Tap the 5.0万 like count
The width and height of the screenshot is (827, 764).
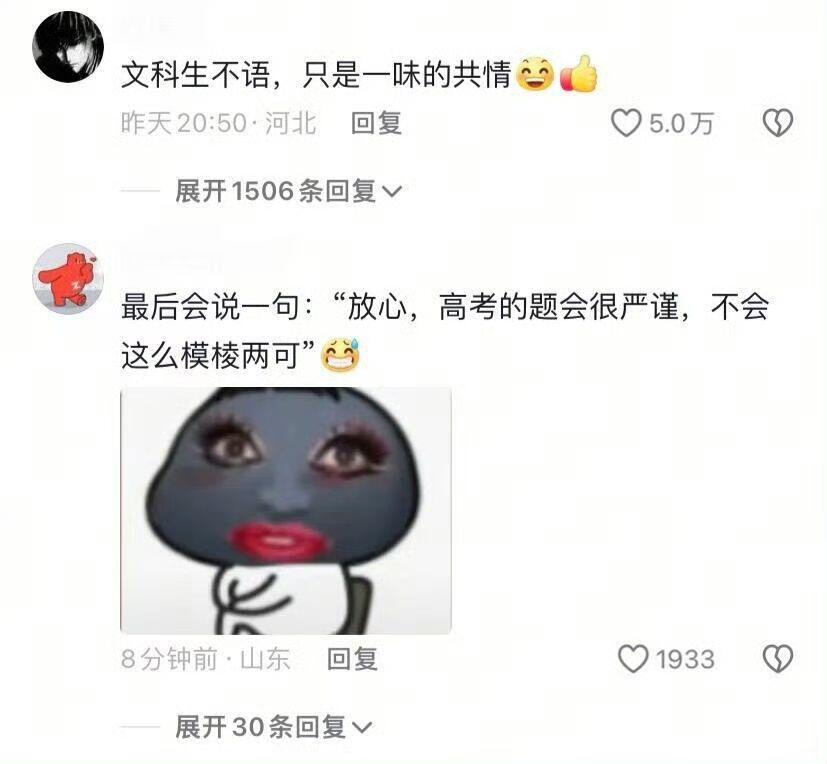click(681, 123)
